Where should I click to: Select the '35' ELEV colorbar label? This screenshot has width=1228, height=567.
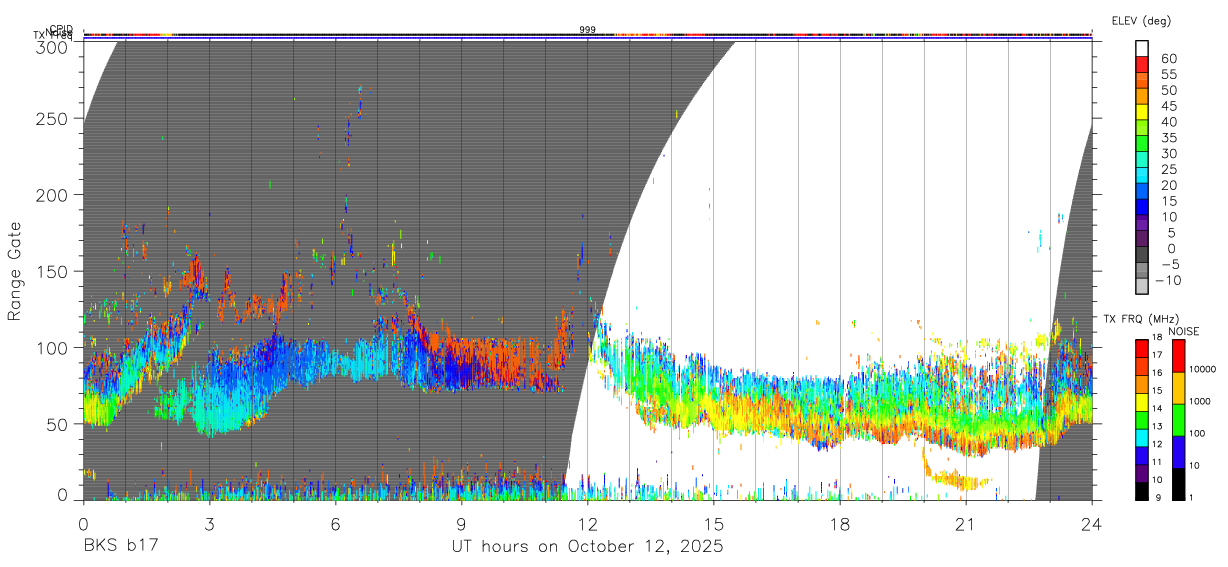click(1169, 137)
